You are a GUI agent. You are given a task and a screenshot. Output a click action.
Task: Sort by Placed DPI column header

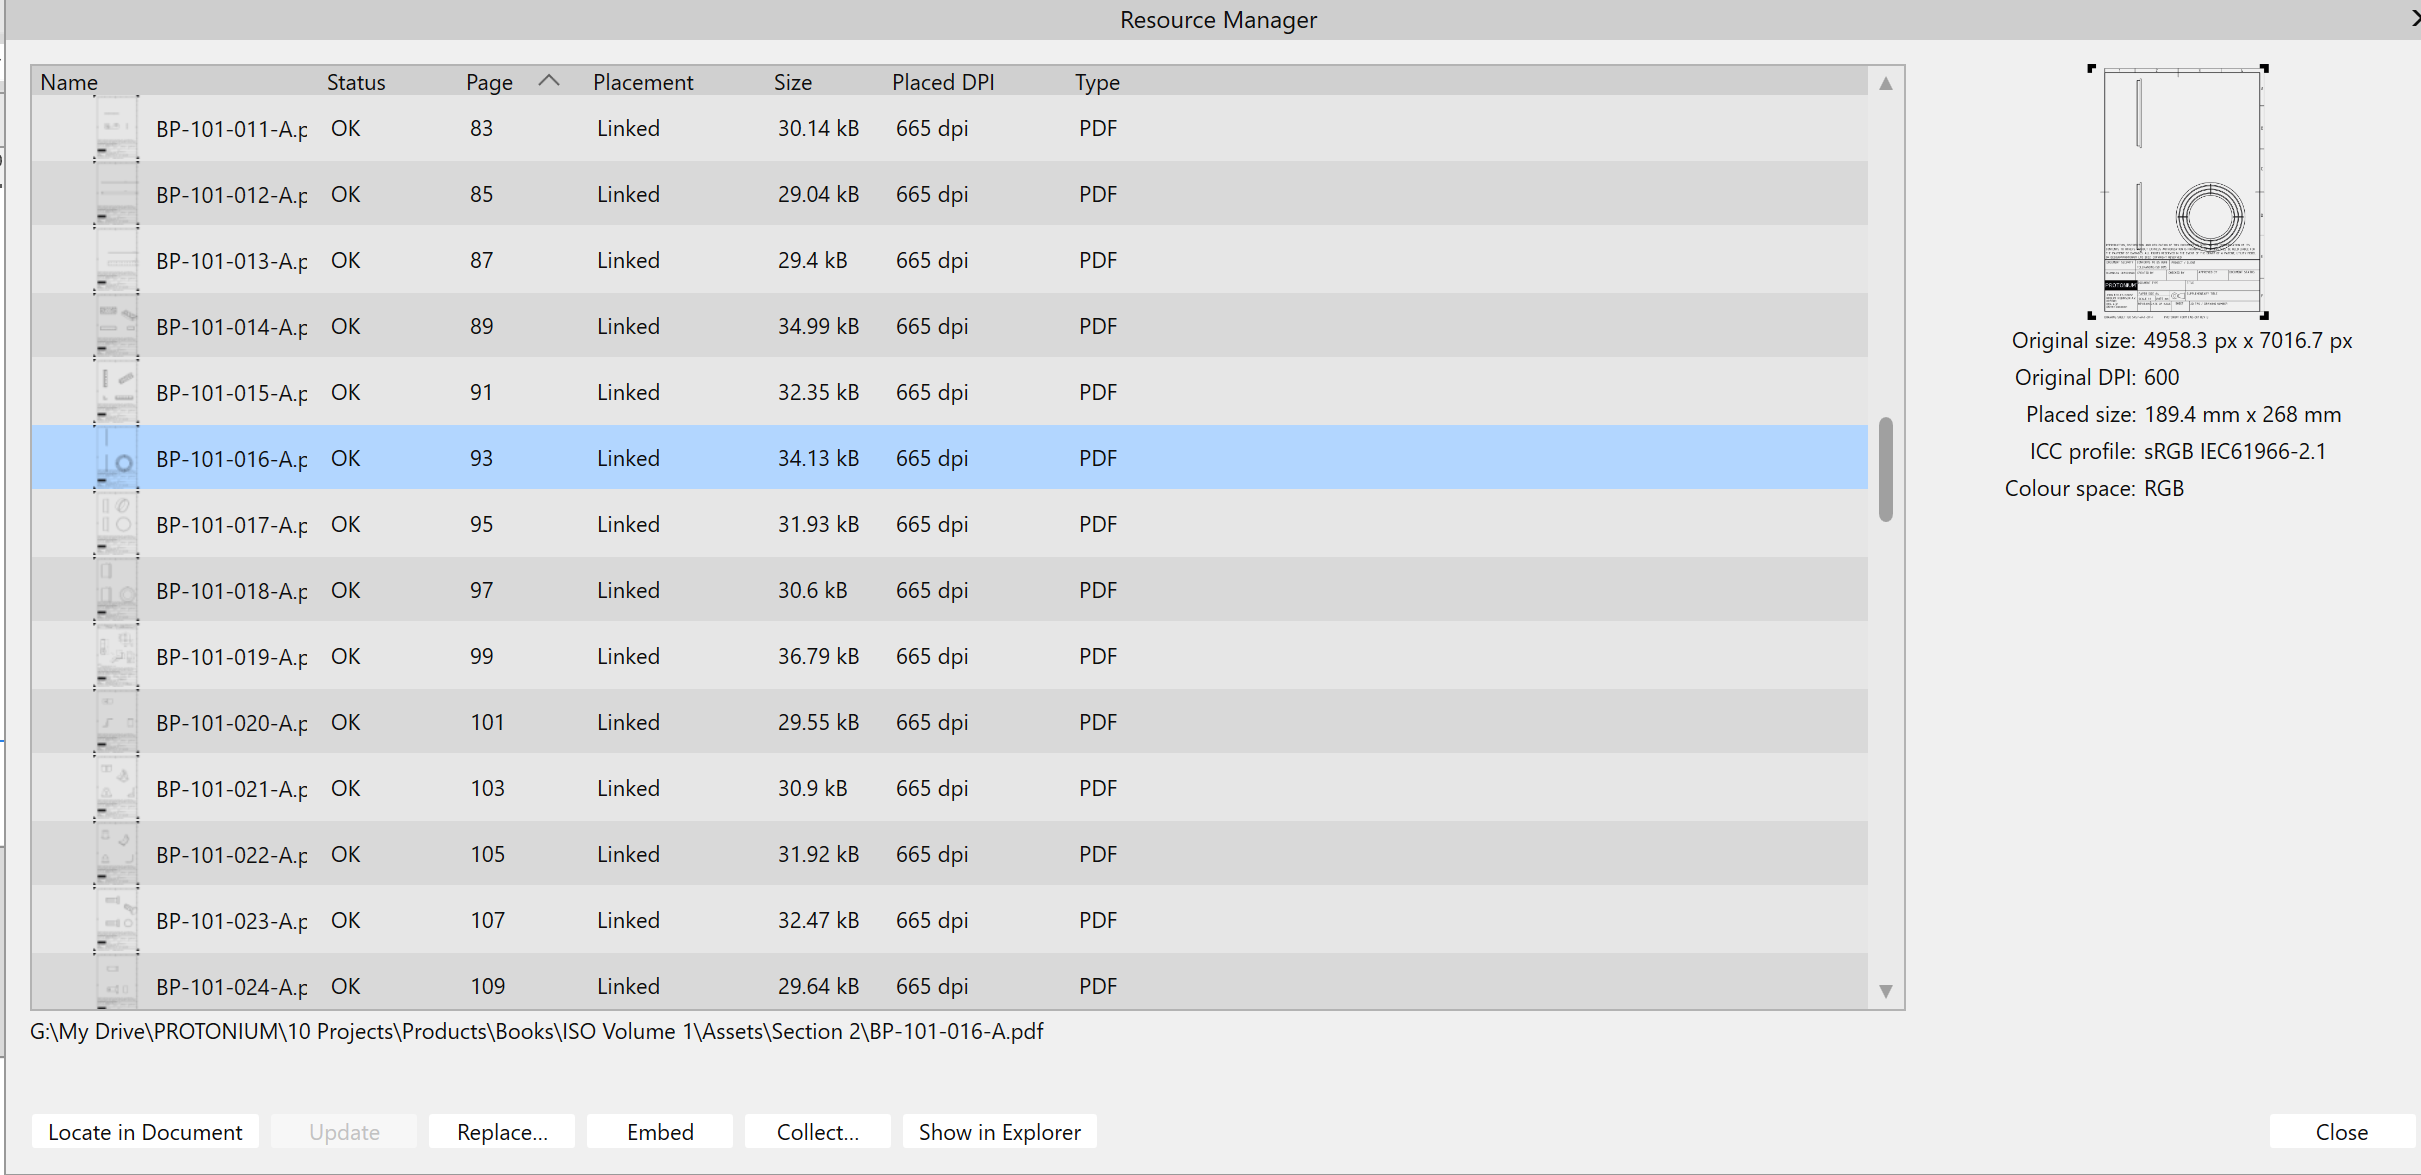click(942, 82)
